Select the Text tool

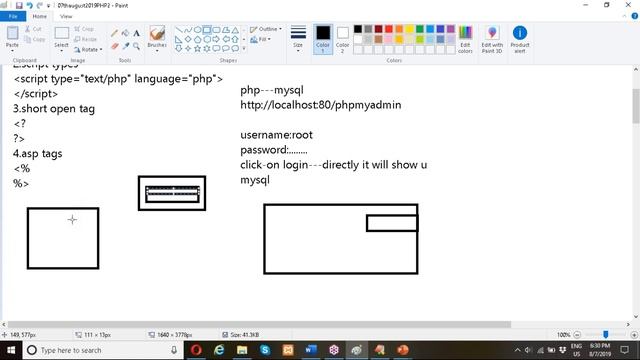pyautogui.click(x=136, y=33)
